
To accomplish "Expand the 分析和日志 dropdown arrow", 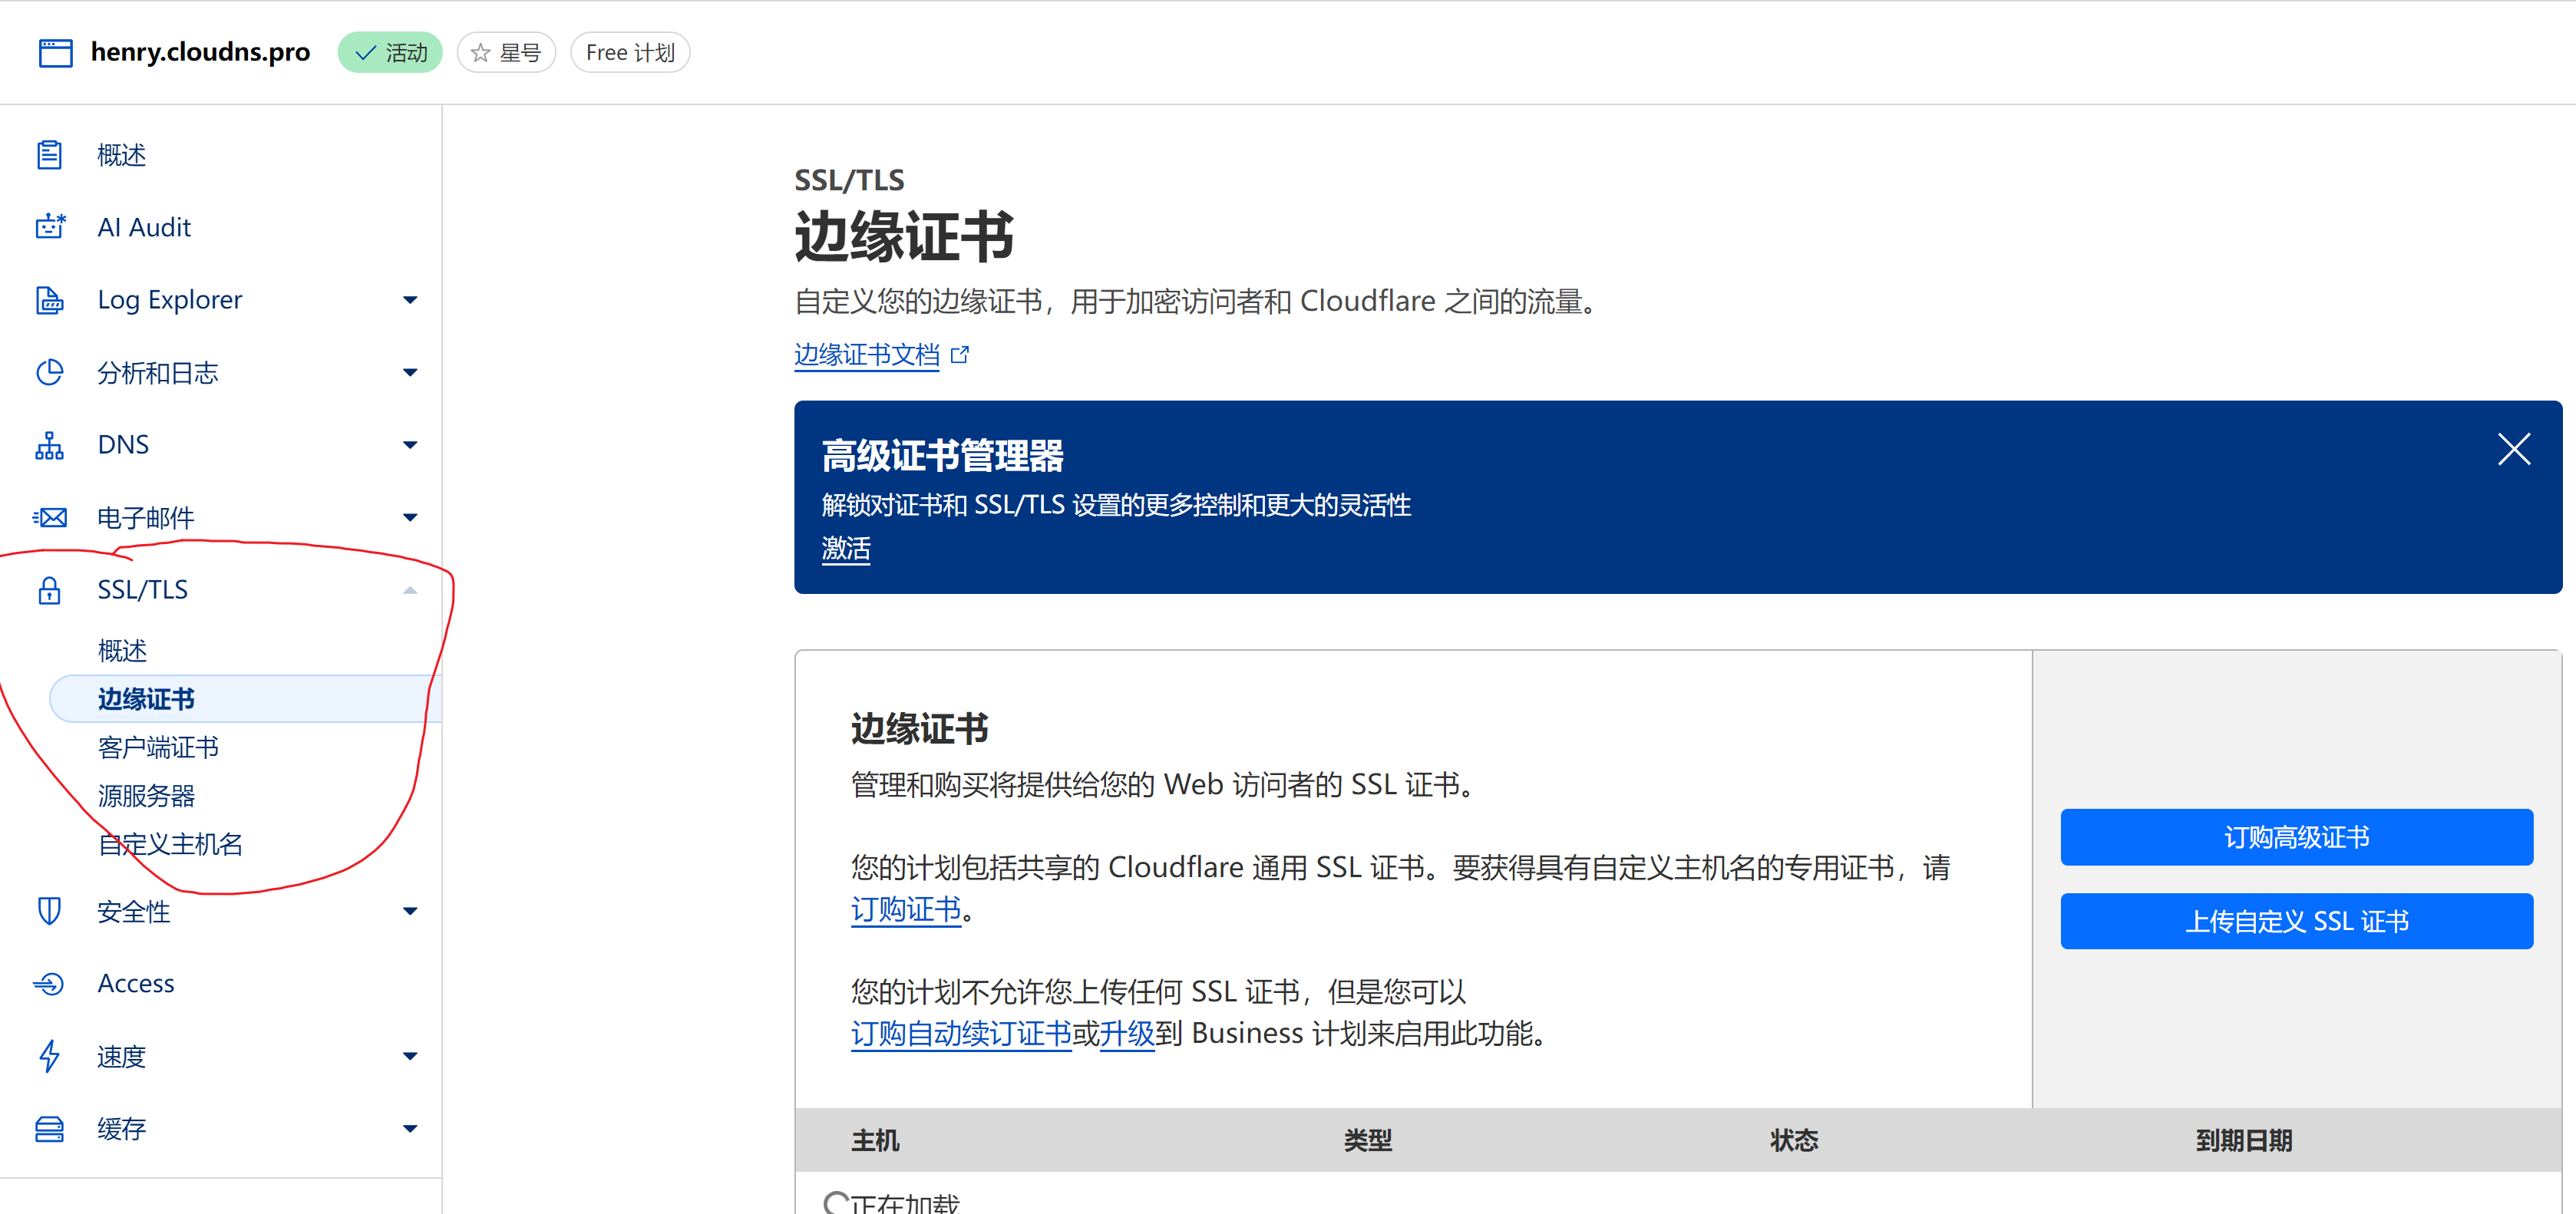I will [x=409, y=373].
